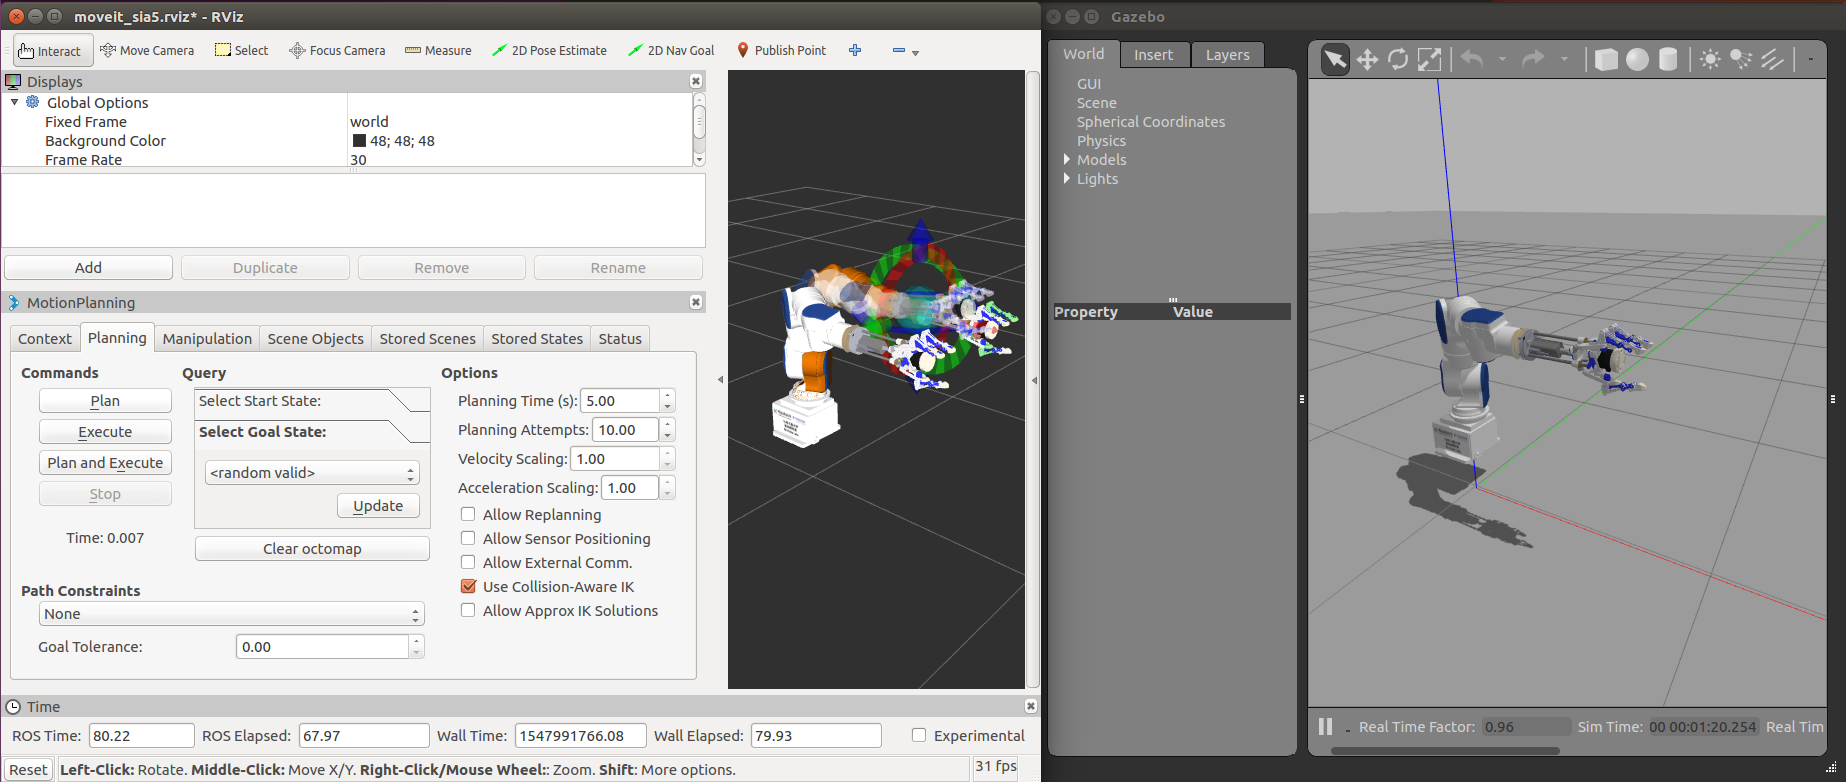Click Plan and Execute button

[105, 463]
